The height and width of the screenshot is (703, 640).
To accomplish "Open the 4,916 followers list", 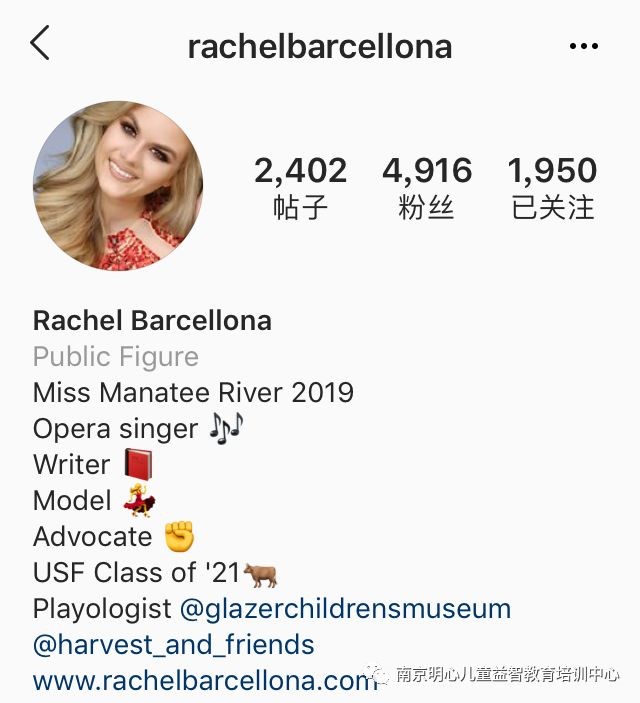I will tap(427, 188).
